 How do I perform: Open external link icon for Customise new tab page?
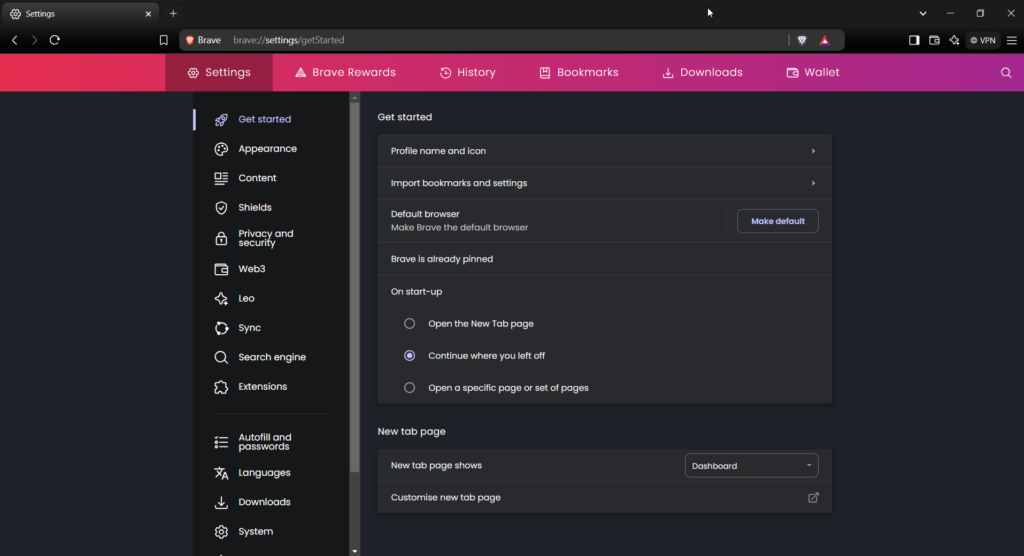[813, 498]
